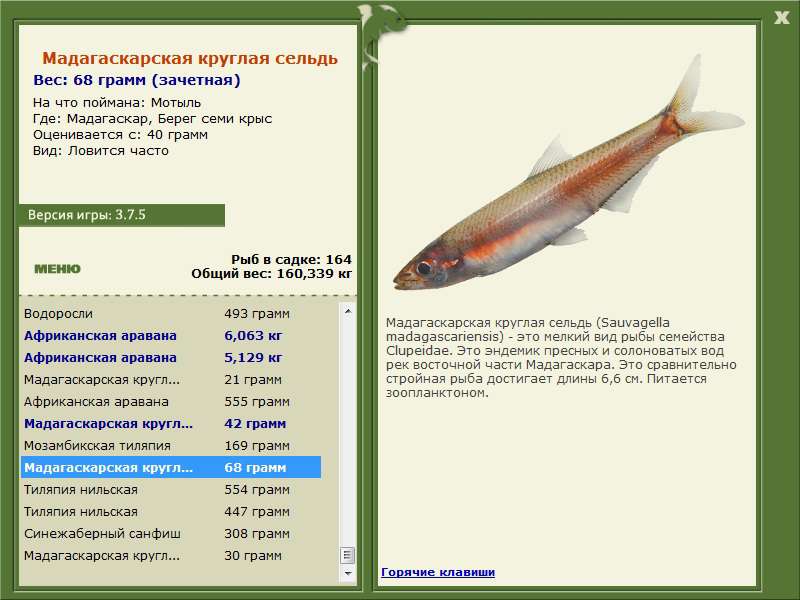The width and height of the screenshot is (800, 600).
Task: Select Мадагаскарская кругл... 30 грамм row
Action: [171, 555]
